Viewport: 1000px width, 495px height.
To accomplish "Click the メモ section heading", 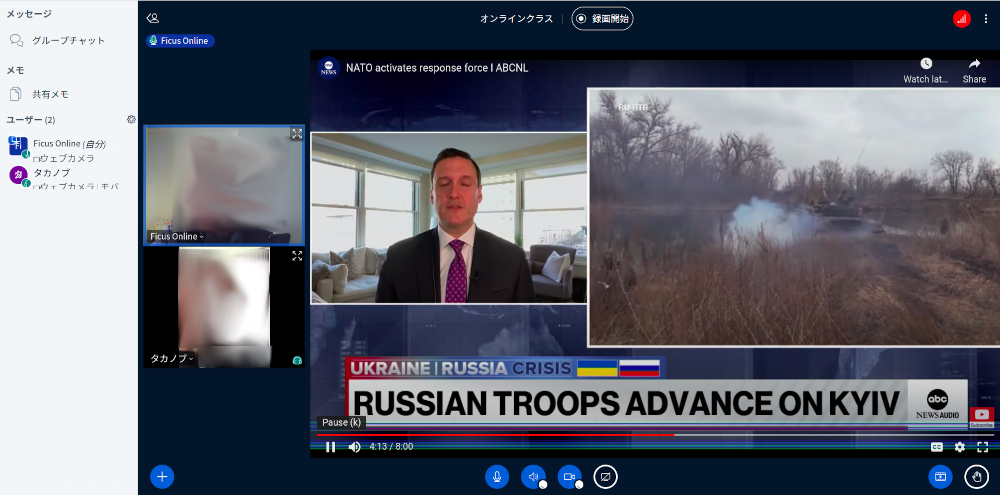I will point(15,70).
